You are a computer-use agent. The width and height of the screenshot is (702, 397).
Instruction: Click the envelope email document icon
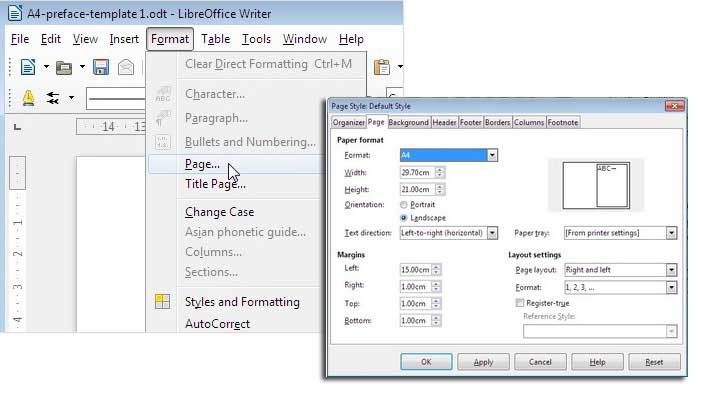[126, 67]
